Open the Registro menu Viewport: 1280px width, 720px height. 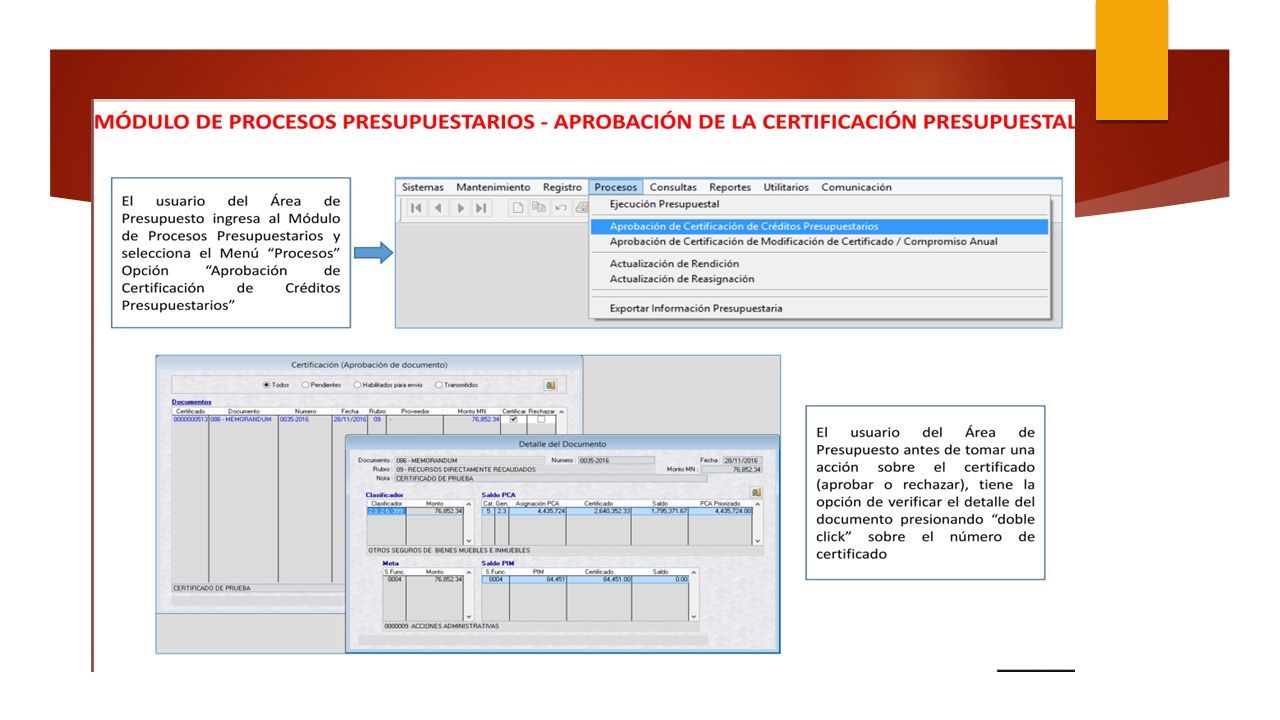(x=562, y=187)
